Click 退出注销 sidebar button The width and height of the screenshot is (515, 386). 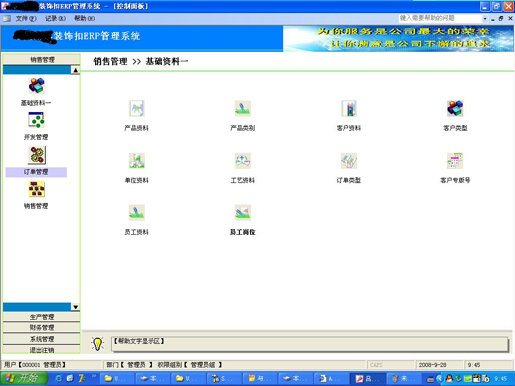[42, 349]
